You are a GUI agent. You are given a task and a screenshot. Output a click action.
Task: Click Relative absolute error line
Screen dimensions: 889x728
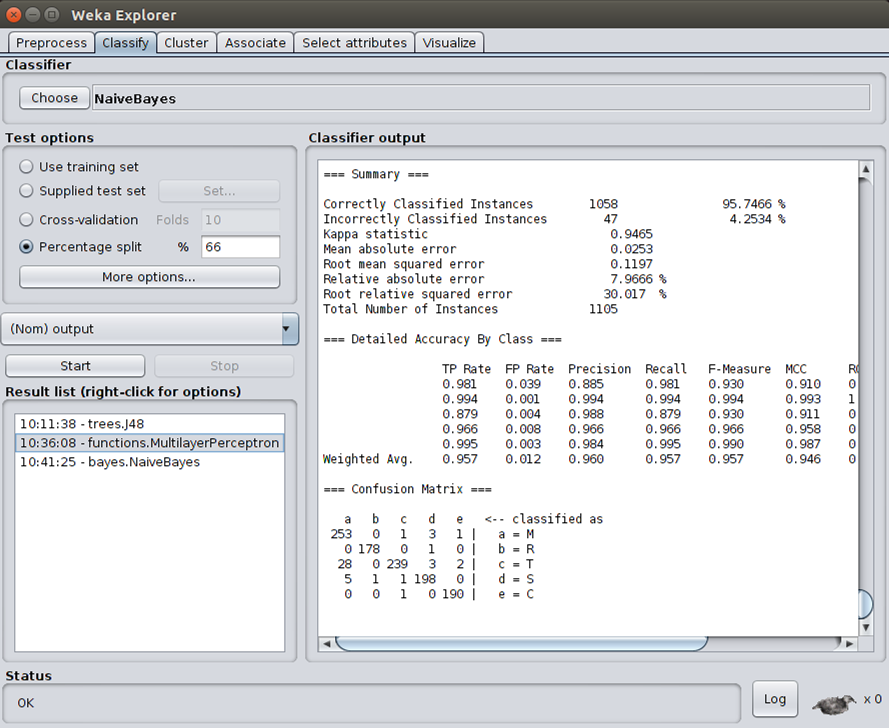(x=495, y=279)
